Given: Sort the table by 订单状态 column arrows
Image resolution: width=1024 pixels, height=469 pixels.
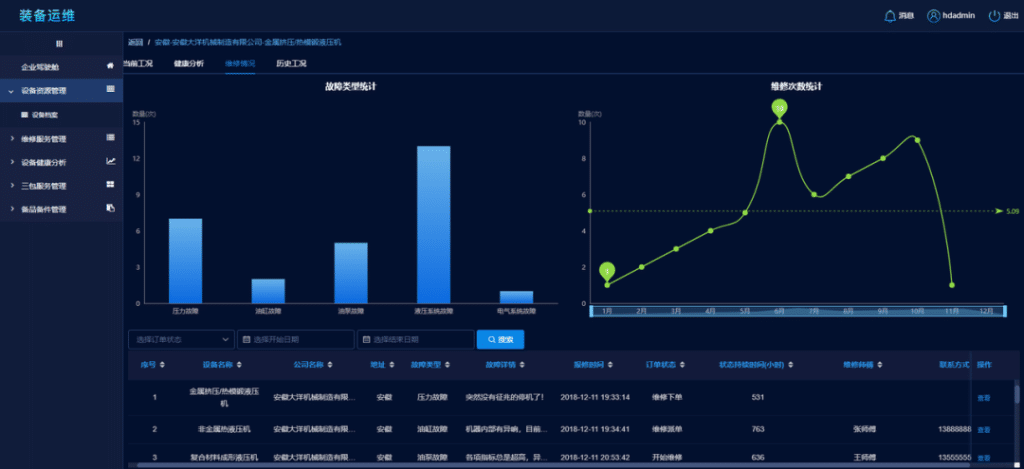Looking at the screenshot, I should point(682,364).
